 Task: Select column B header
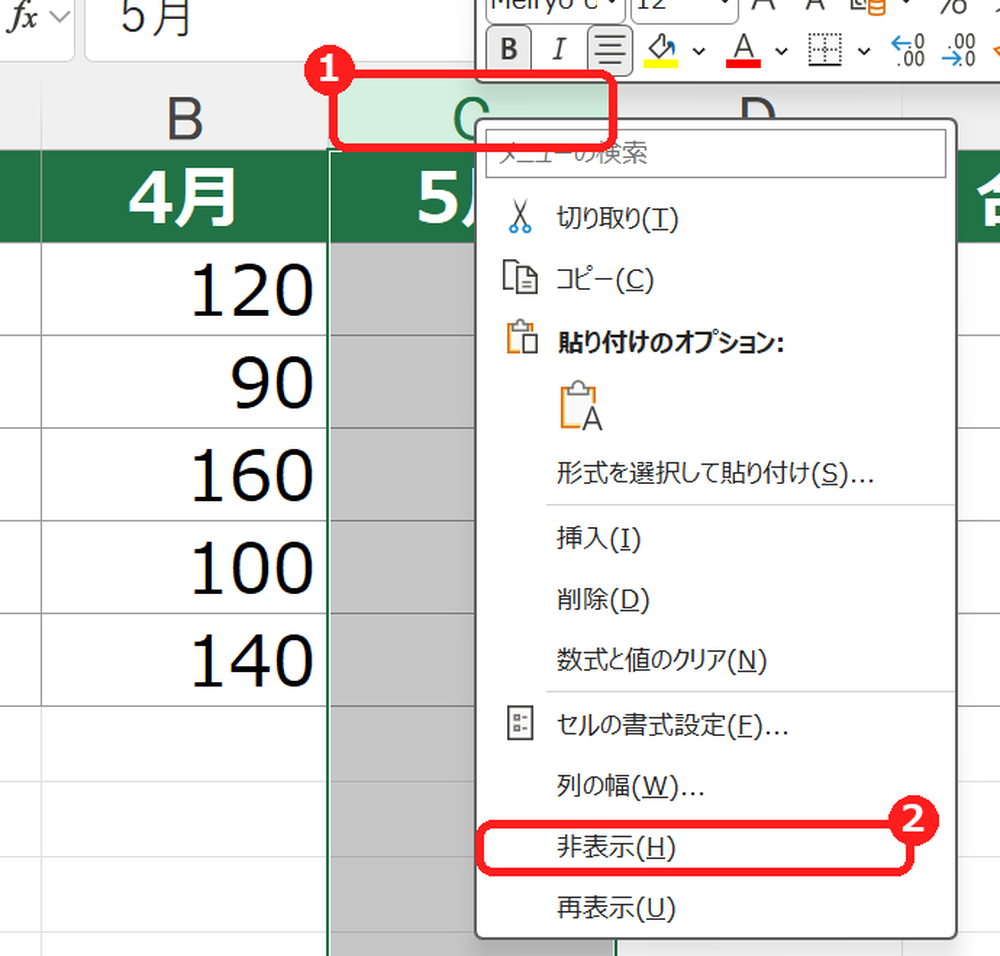click(x=185, y=117)
